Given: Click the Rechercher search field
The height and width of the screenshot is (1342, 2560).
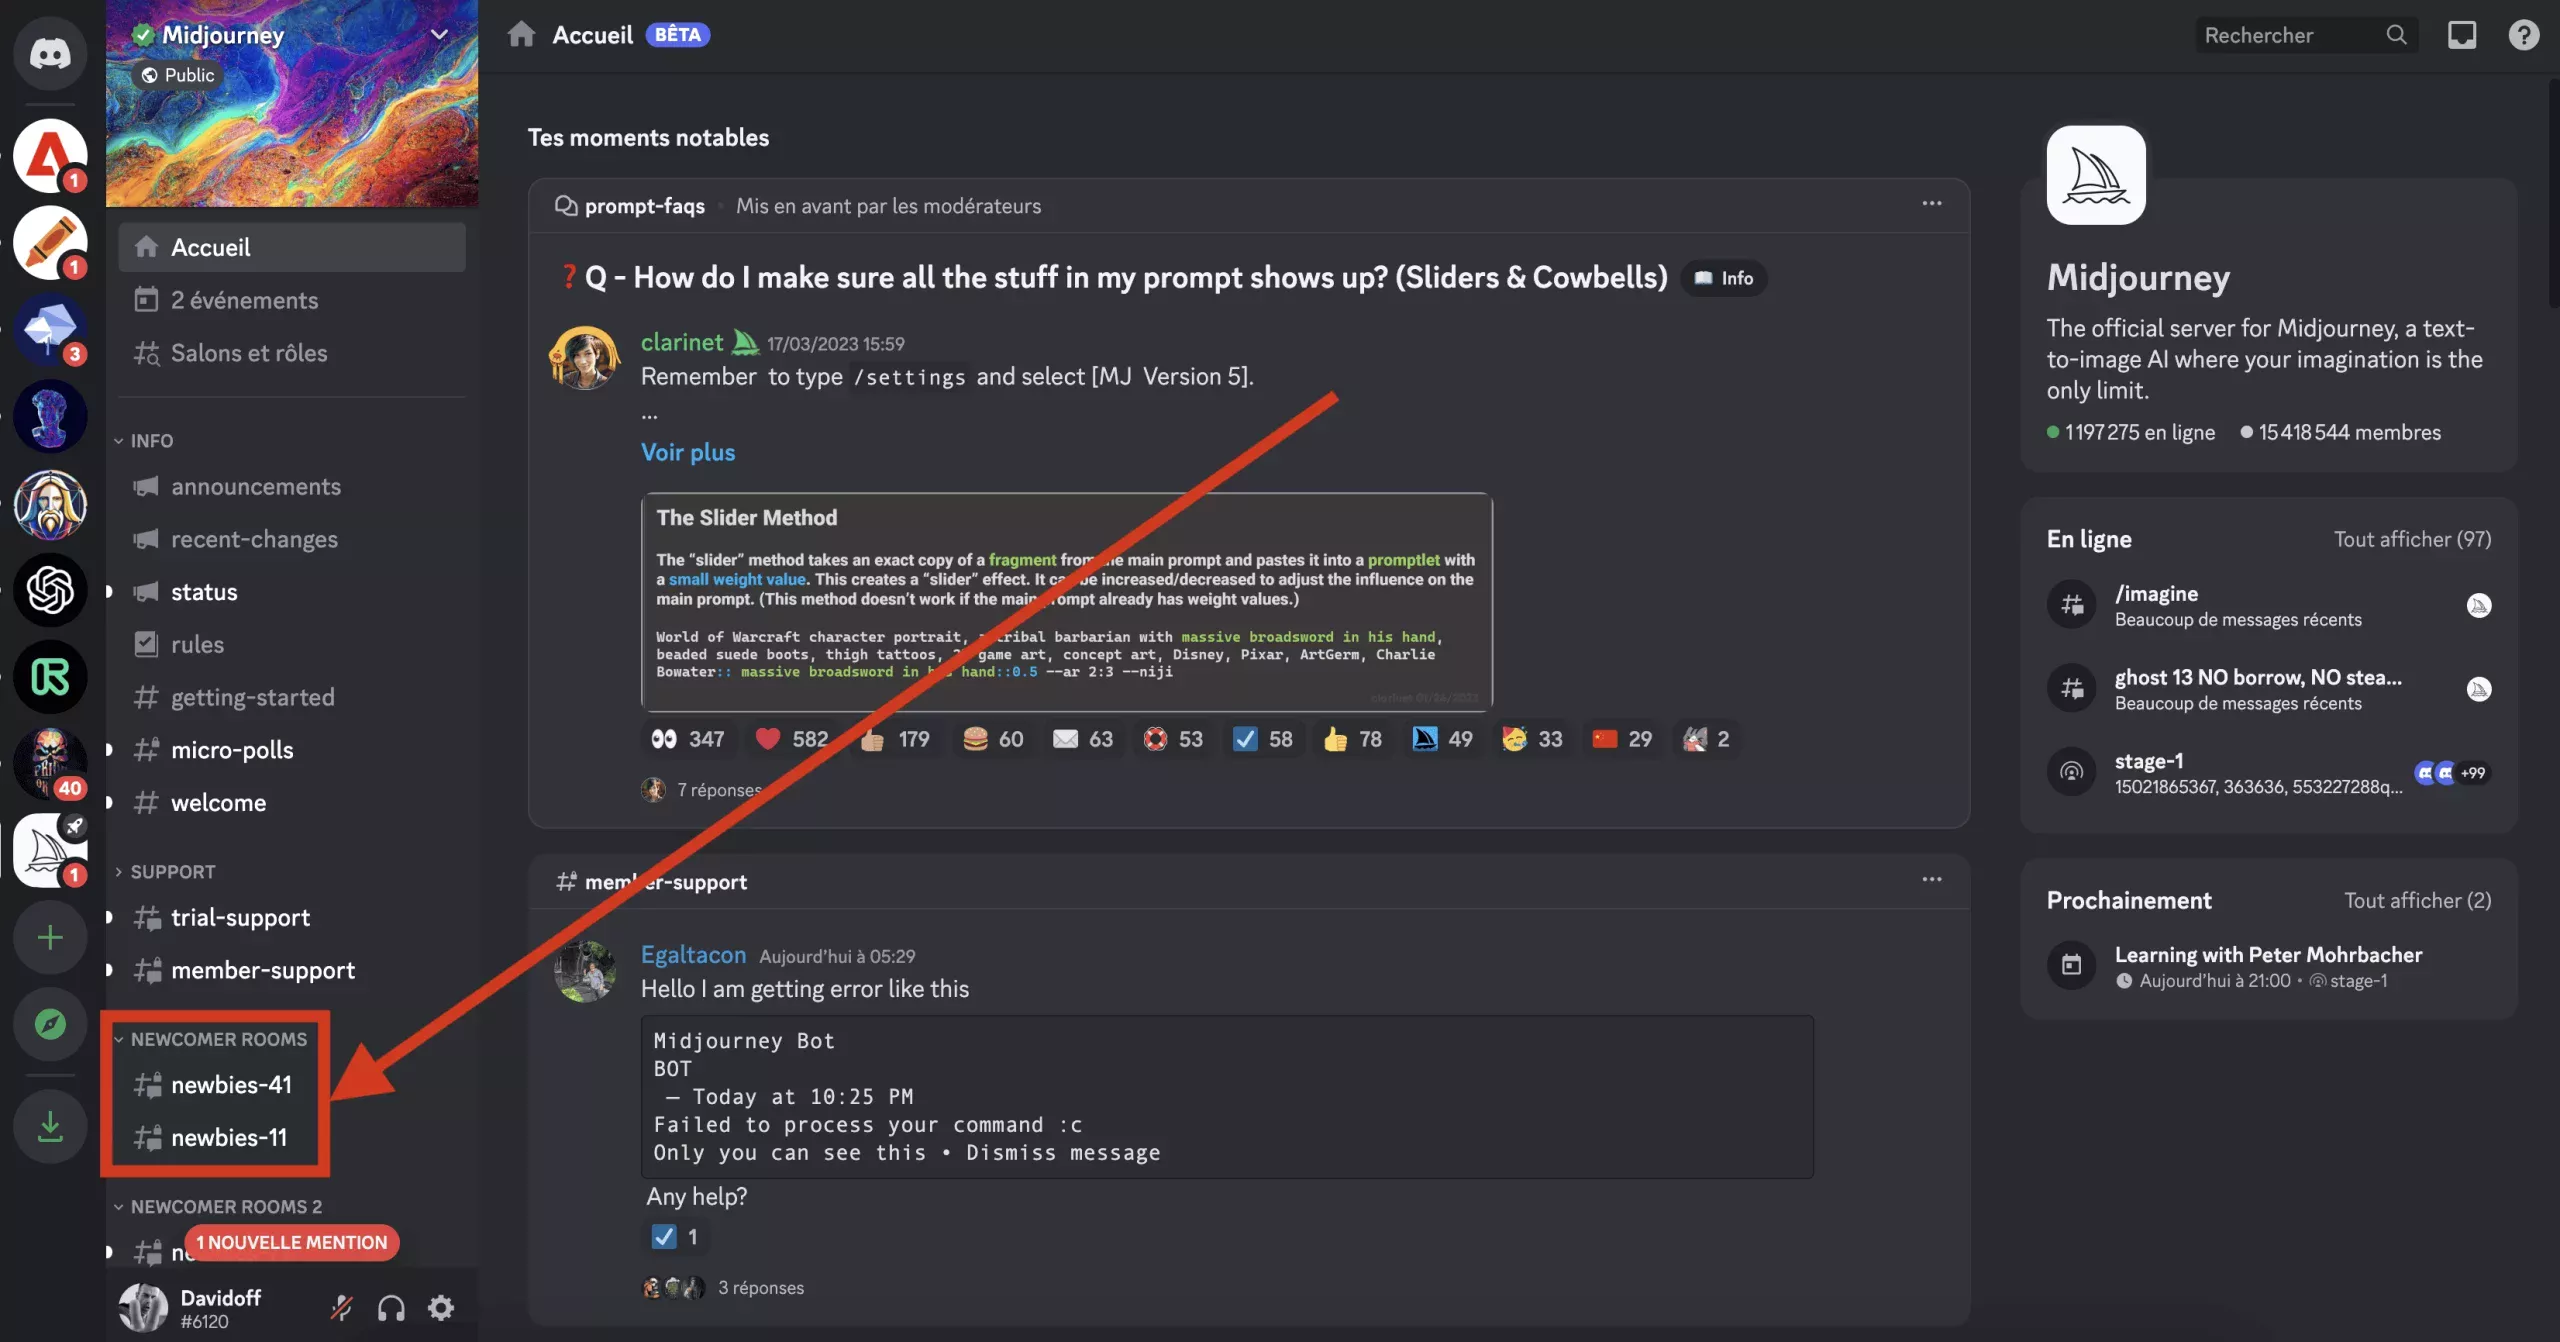Looking at the screenshot, I should pyautogui.click(x=2306, y=35).
